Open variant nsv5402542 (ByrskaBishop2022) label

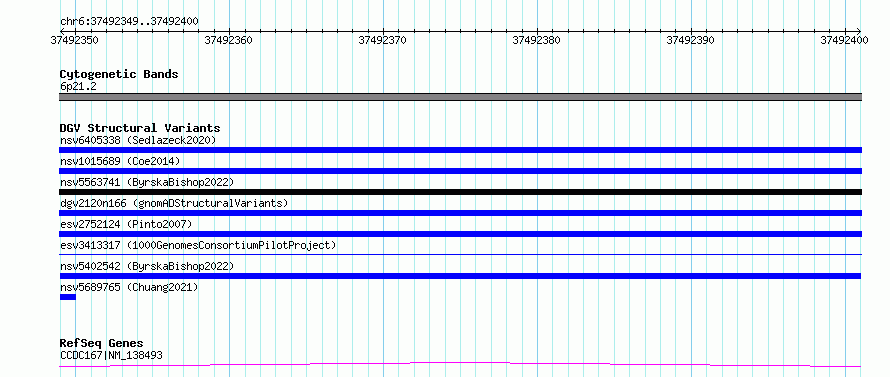coord(147,266)
